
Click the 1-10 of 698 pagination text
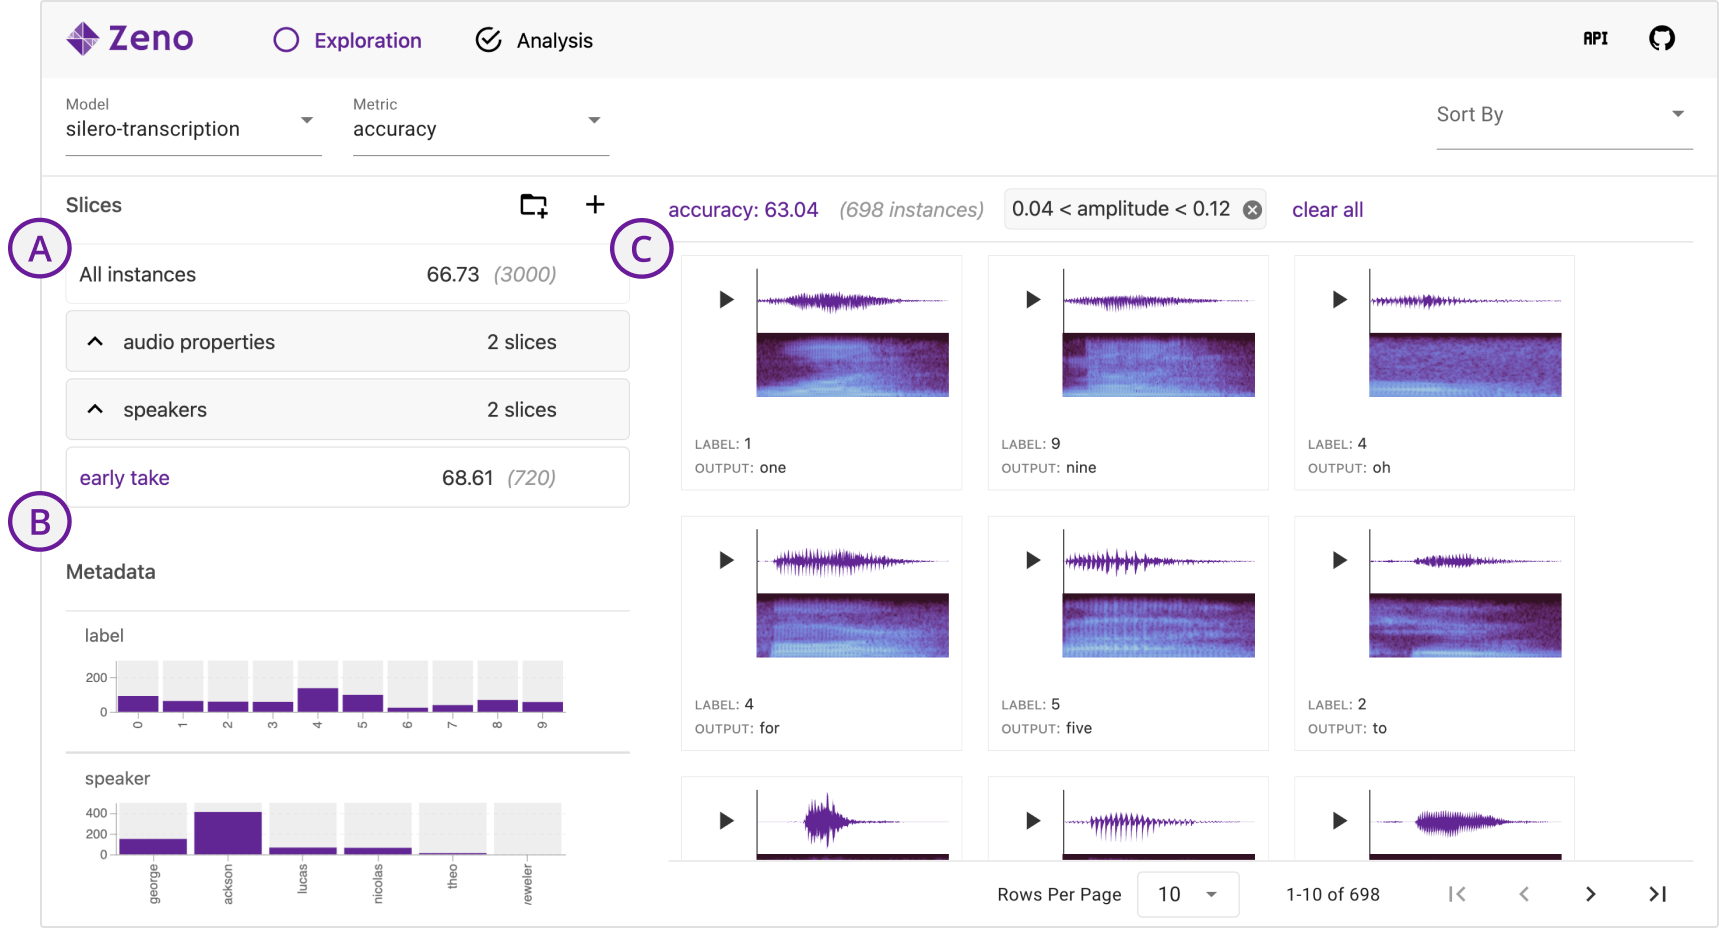[x=1332, y=894]
